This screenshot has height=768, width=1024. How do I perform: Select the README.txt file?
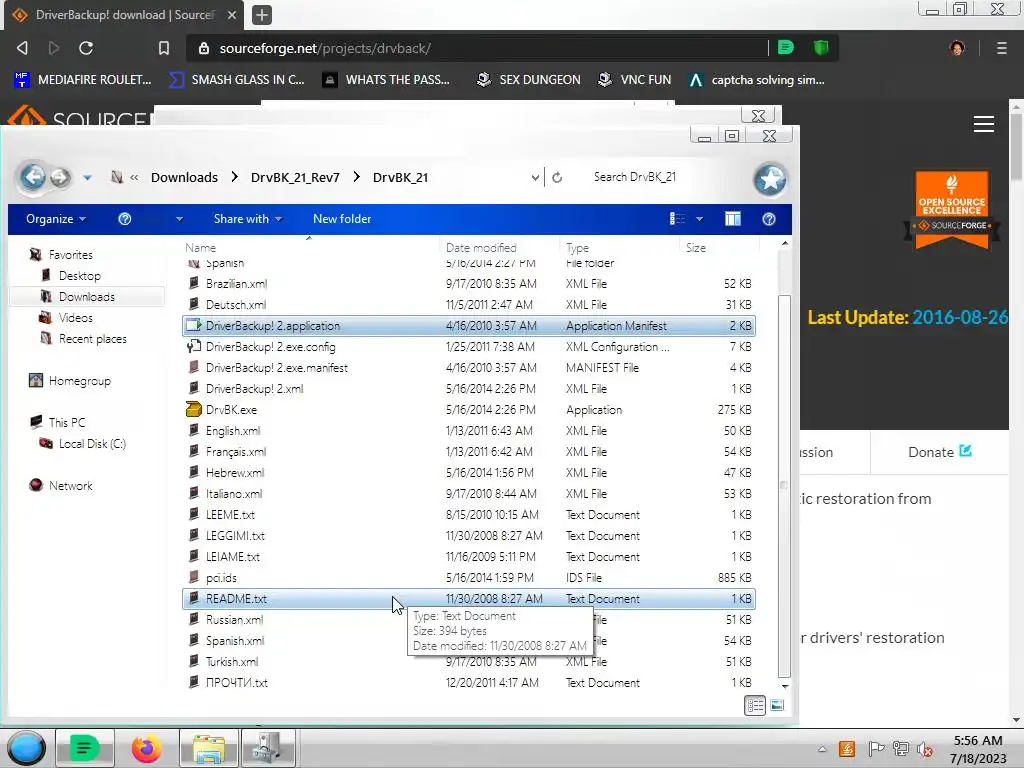pyautogui.click(x=468, y=598)
